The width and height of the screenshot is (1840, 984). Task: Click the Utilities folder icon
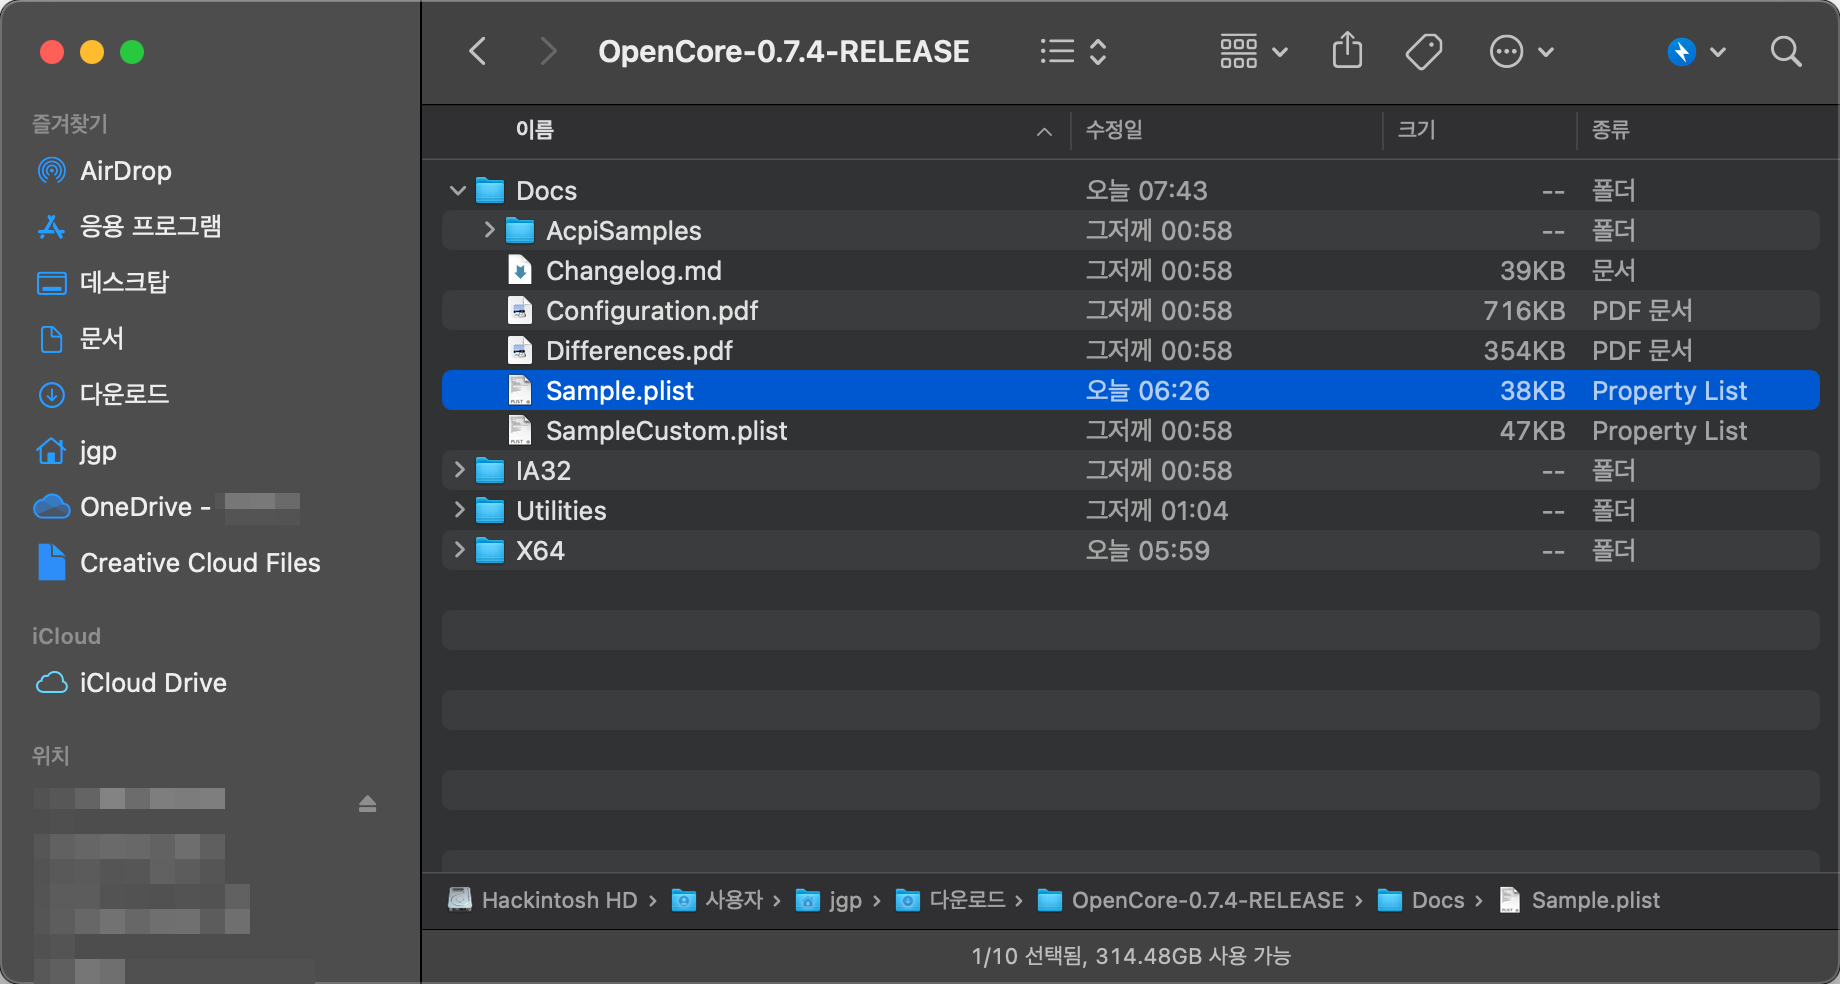tap(489, 510)
